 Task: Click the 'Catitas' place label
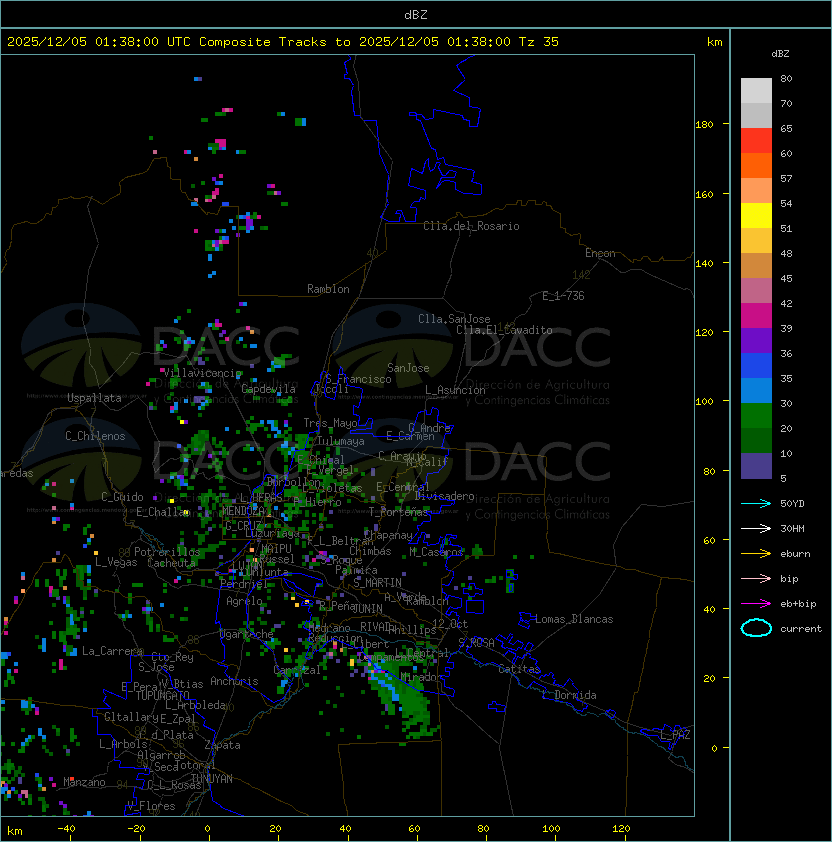(519, 669)
